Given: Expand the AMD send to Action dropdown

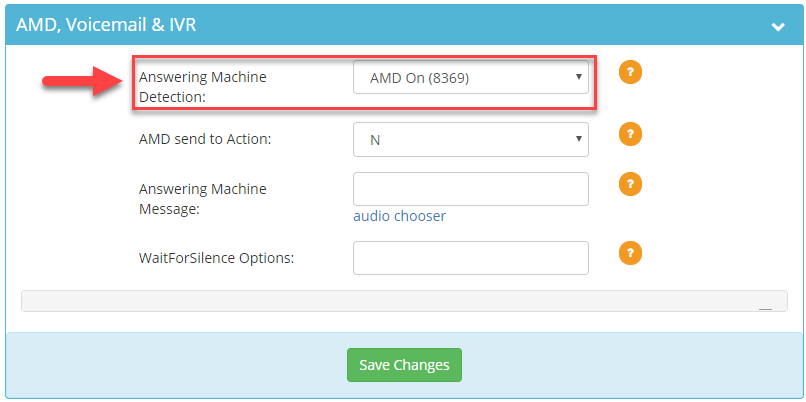Looking at the screenshot, I should tap(470, 139).
